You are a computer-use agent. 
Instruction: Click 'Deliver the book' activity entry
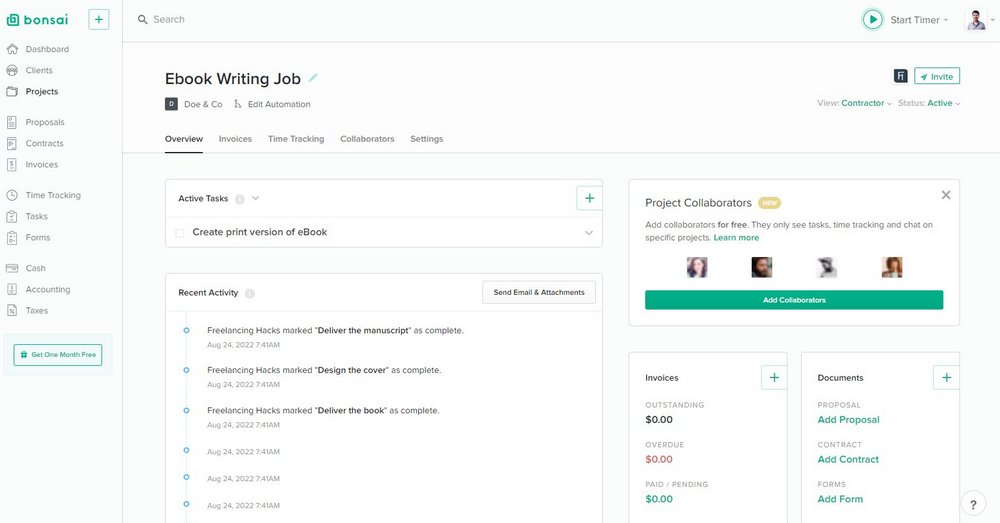pyautogui.click(x=323, y=410)
